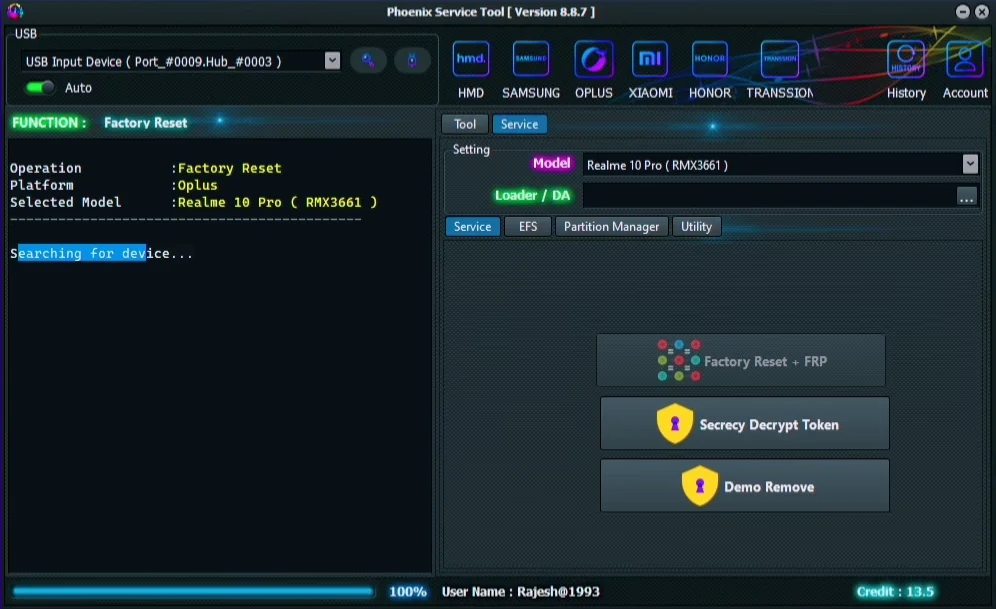Click the 100% progress bar
Screen dimensions: 996x609
[195, 591]
